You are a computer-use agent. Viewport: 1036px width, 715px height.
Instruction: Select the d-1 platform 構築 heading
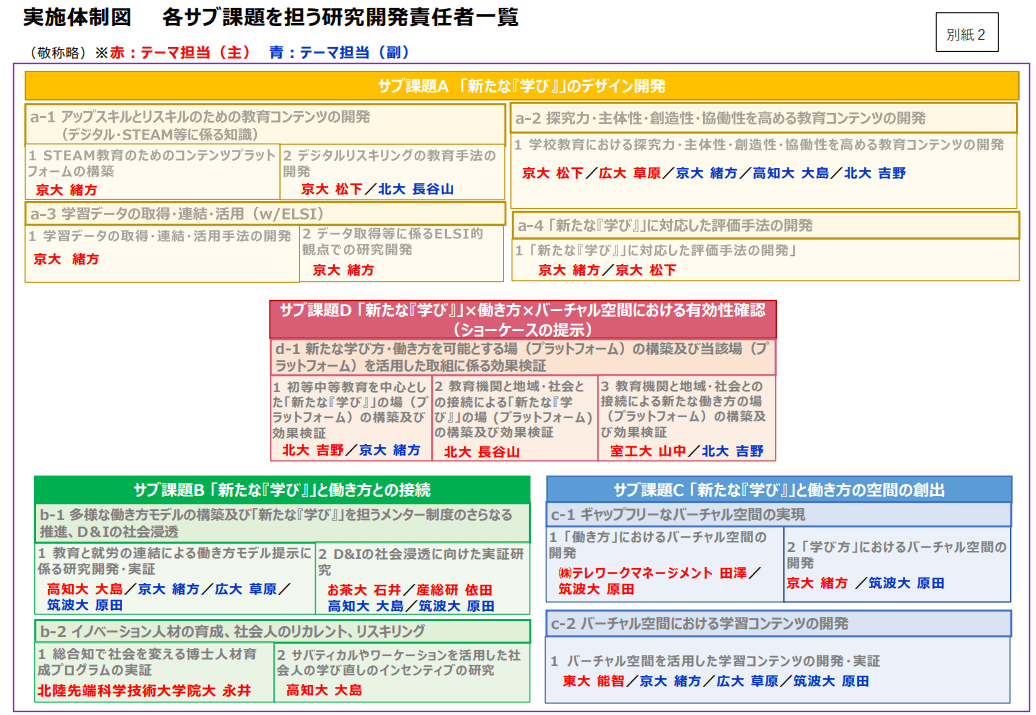(x=522, y=357)
